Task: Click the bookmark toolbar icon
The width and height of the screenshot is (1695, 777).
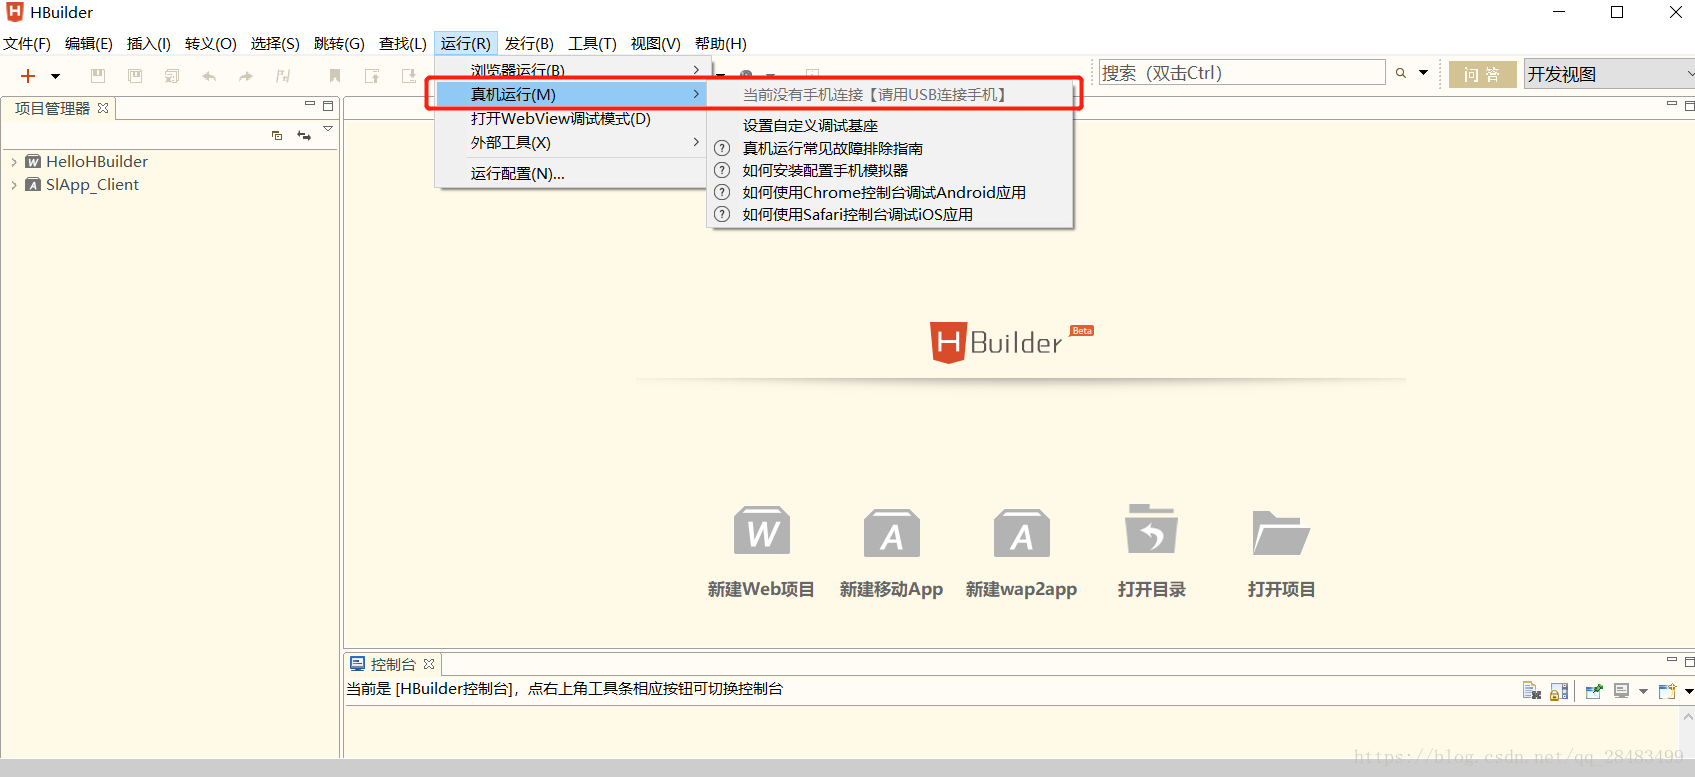Action: [x=335, y=76]
